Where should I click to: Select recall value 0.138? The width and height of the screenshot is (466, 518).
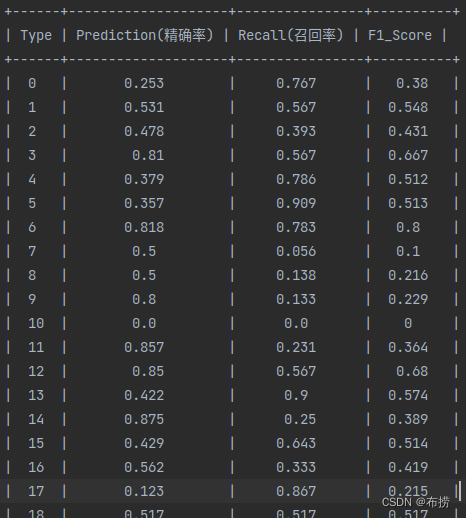[296, 275]
